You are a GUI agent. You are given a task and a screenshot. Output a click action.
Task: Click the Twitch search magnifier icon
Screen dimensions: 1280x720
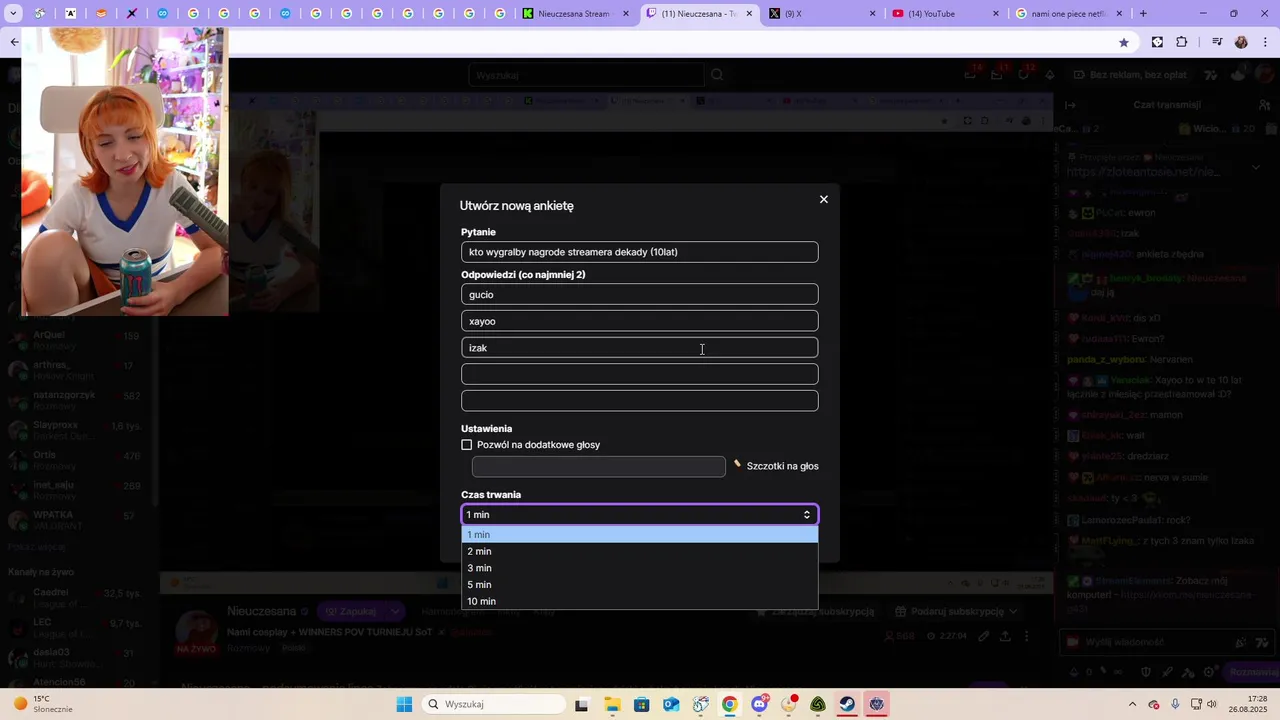[x=717, y=75]
